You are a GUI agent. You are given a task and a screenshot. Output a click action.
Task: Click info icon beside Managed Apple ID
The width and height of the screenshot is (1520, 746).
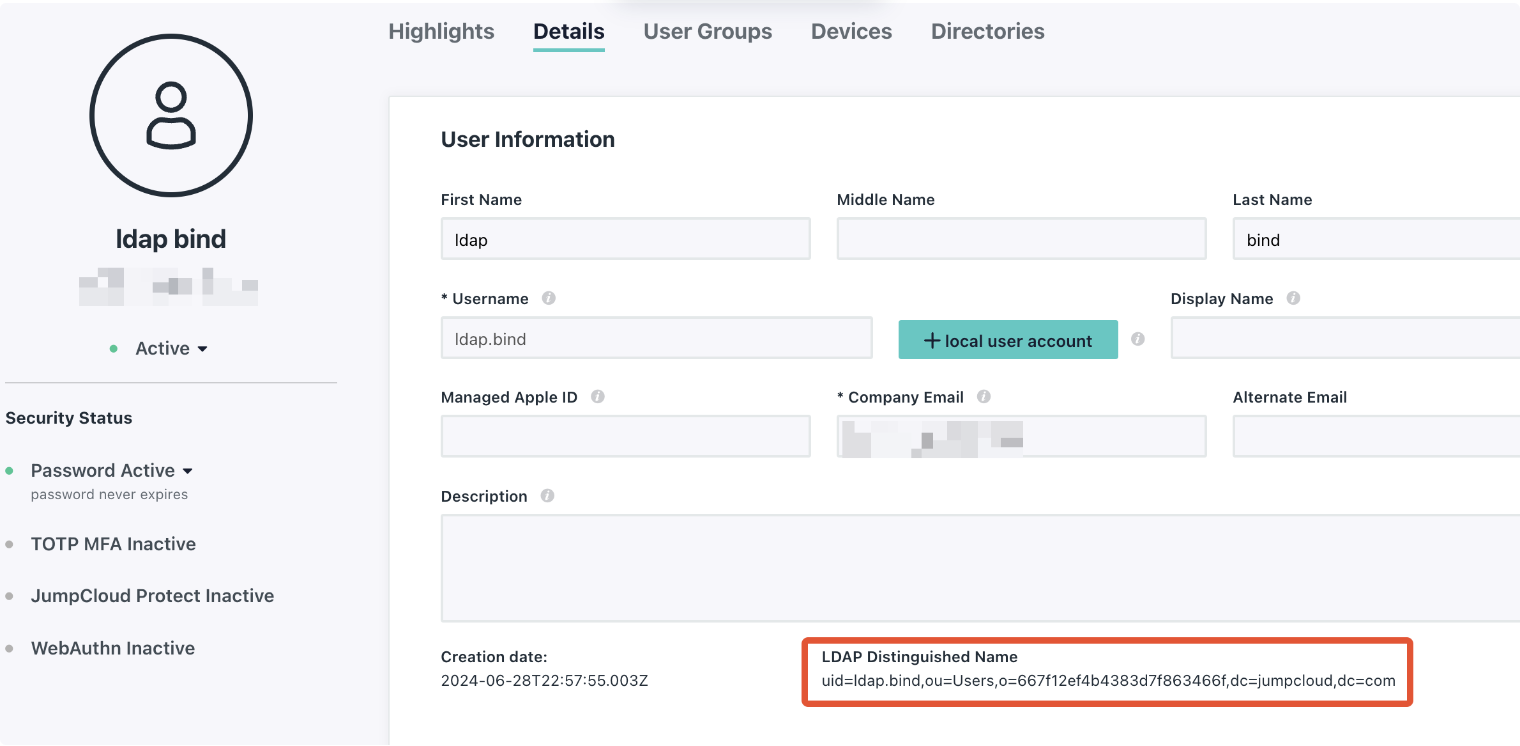(598, 397)
